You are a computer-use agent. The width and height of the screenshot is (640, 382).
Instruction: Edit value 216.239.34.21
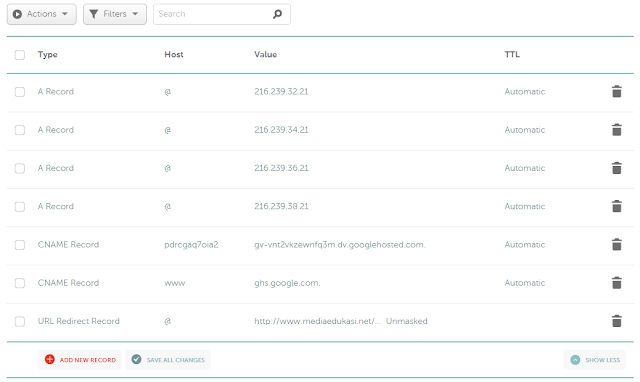(x=281, y=130)
